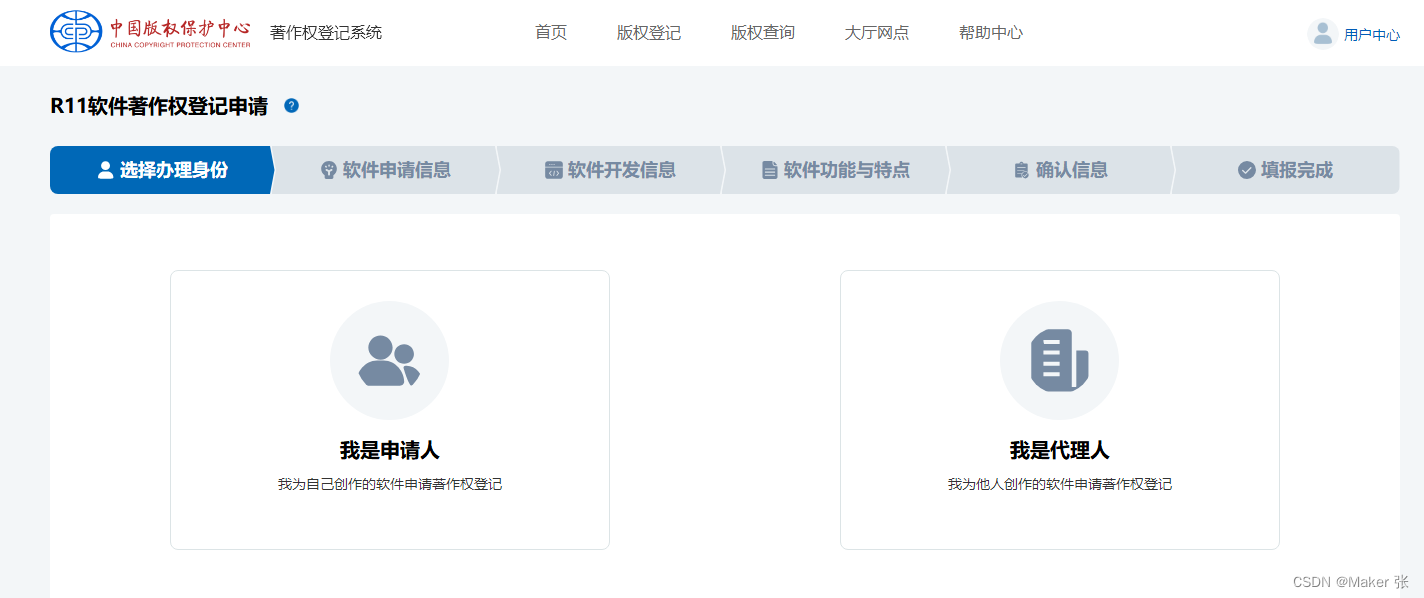
Task: Click the text 我为他人创作的软件申请著作权登记
Action: [1059, 485]
